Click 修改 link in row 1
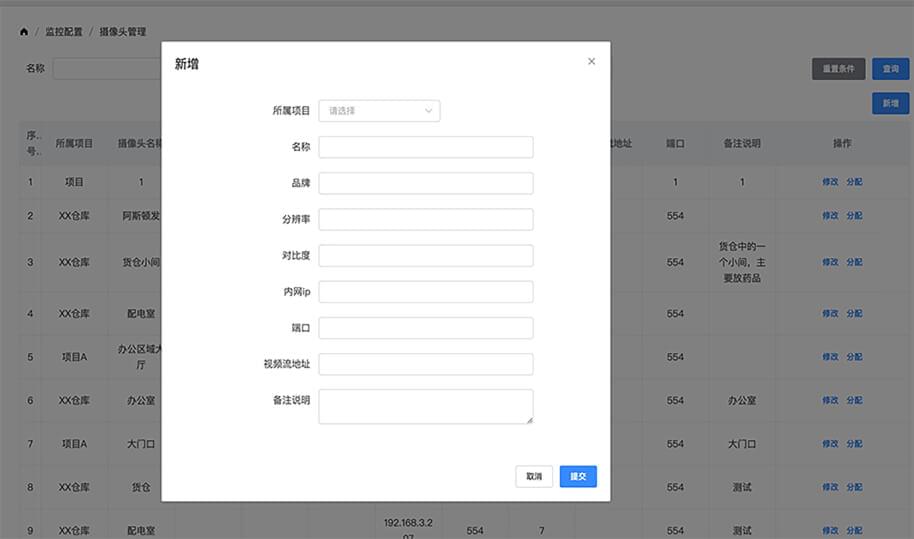 830,182
